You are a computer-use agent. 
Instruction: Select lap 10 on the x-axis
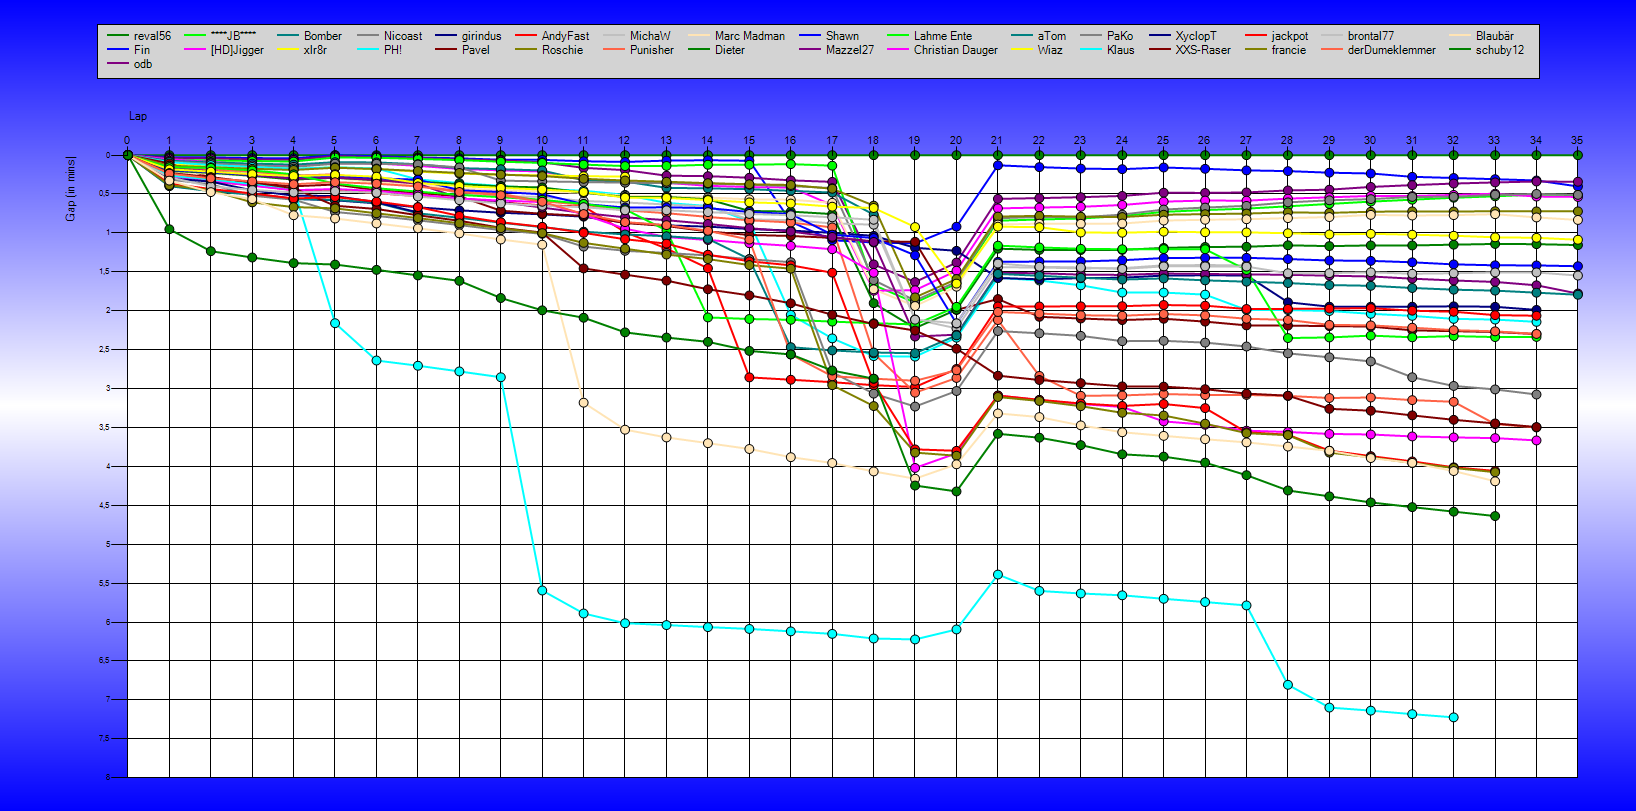pos(542,141)
